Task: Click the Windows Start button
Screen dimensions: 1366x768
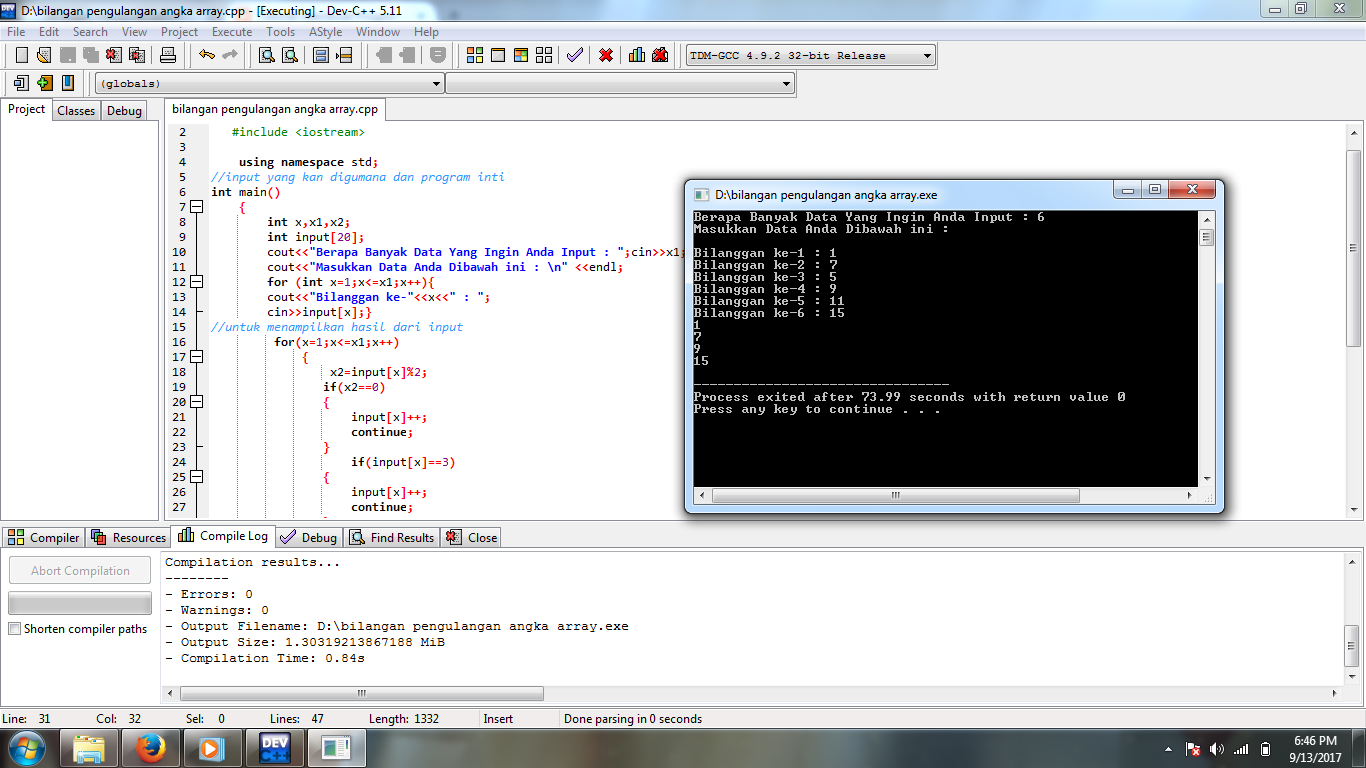Action: (26, 747)
